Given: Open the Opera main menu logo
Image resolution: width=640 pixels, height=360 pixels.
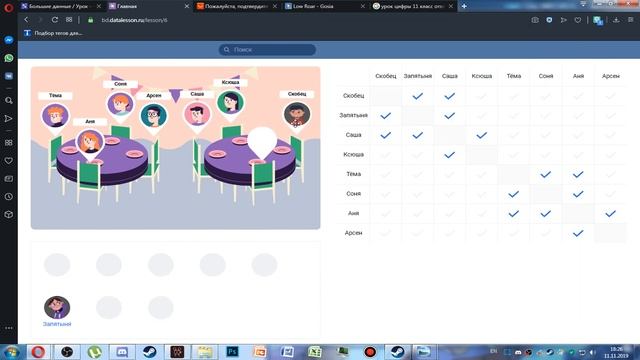Looking at the screenshot, I should (x=9, y=7).
